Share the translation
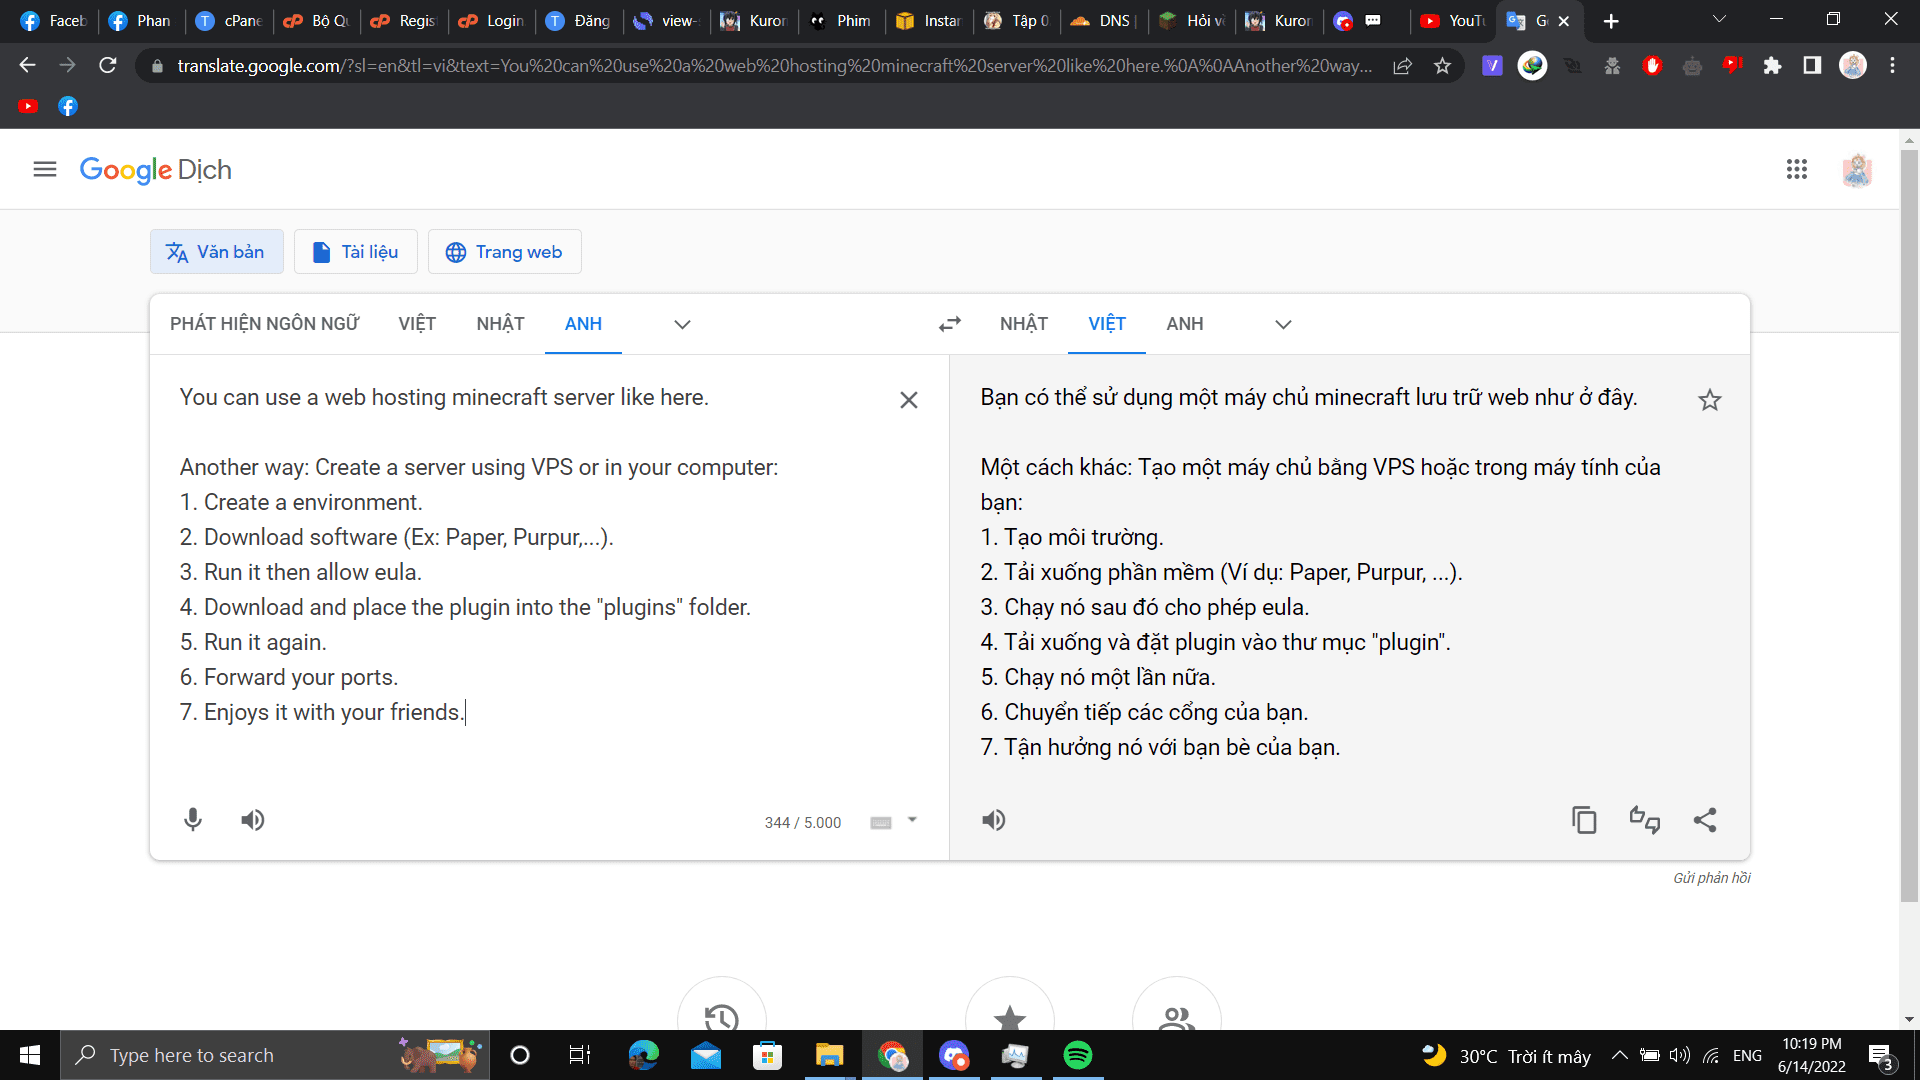 point(1705,820)
